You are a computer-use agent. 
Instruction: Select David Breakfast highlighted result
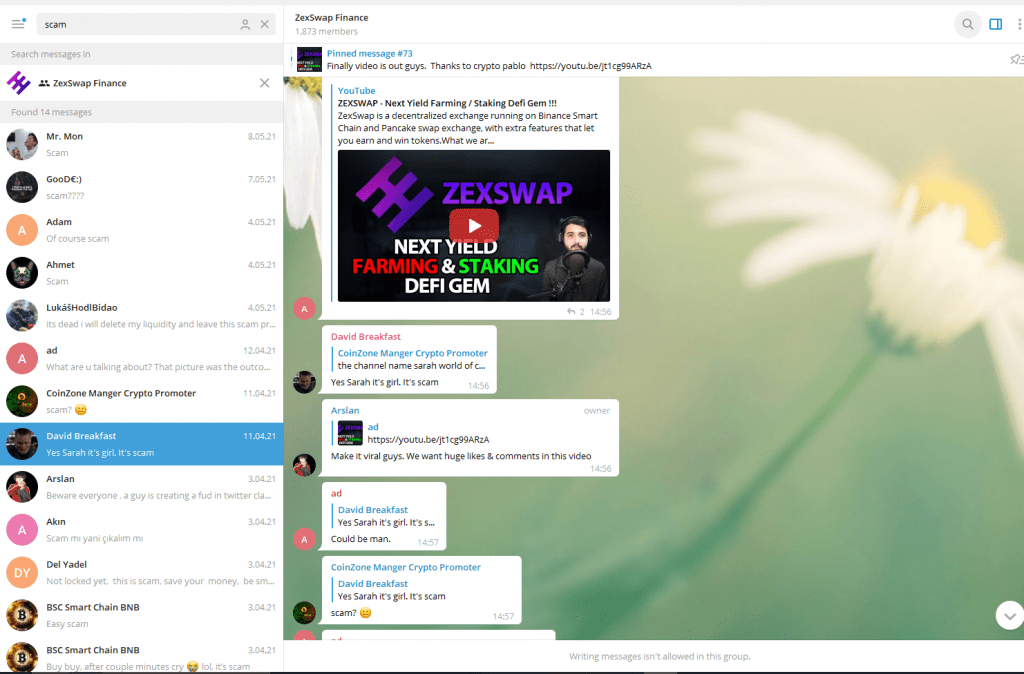point(142,444)
